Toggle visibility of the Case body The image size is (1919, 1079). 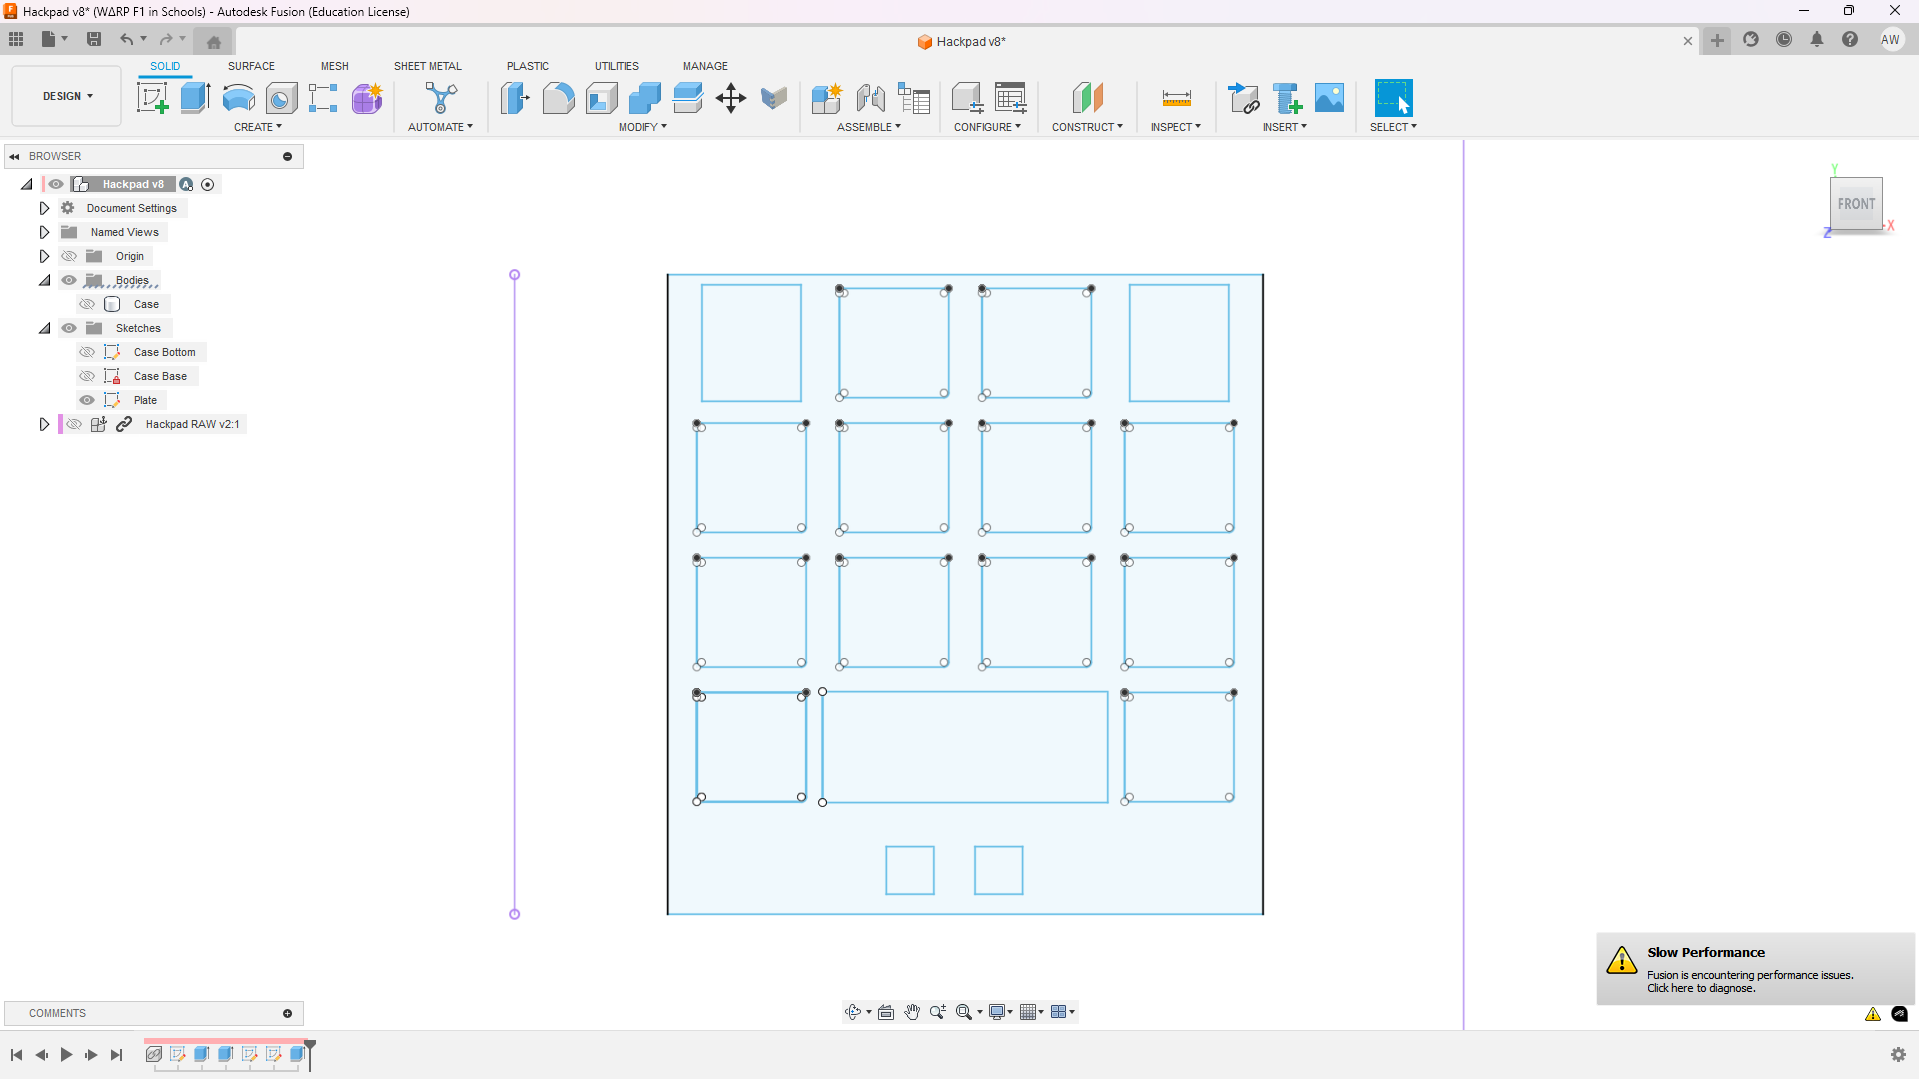pyautogui.click(x=87, y=304)
